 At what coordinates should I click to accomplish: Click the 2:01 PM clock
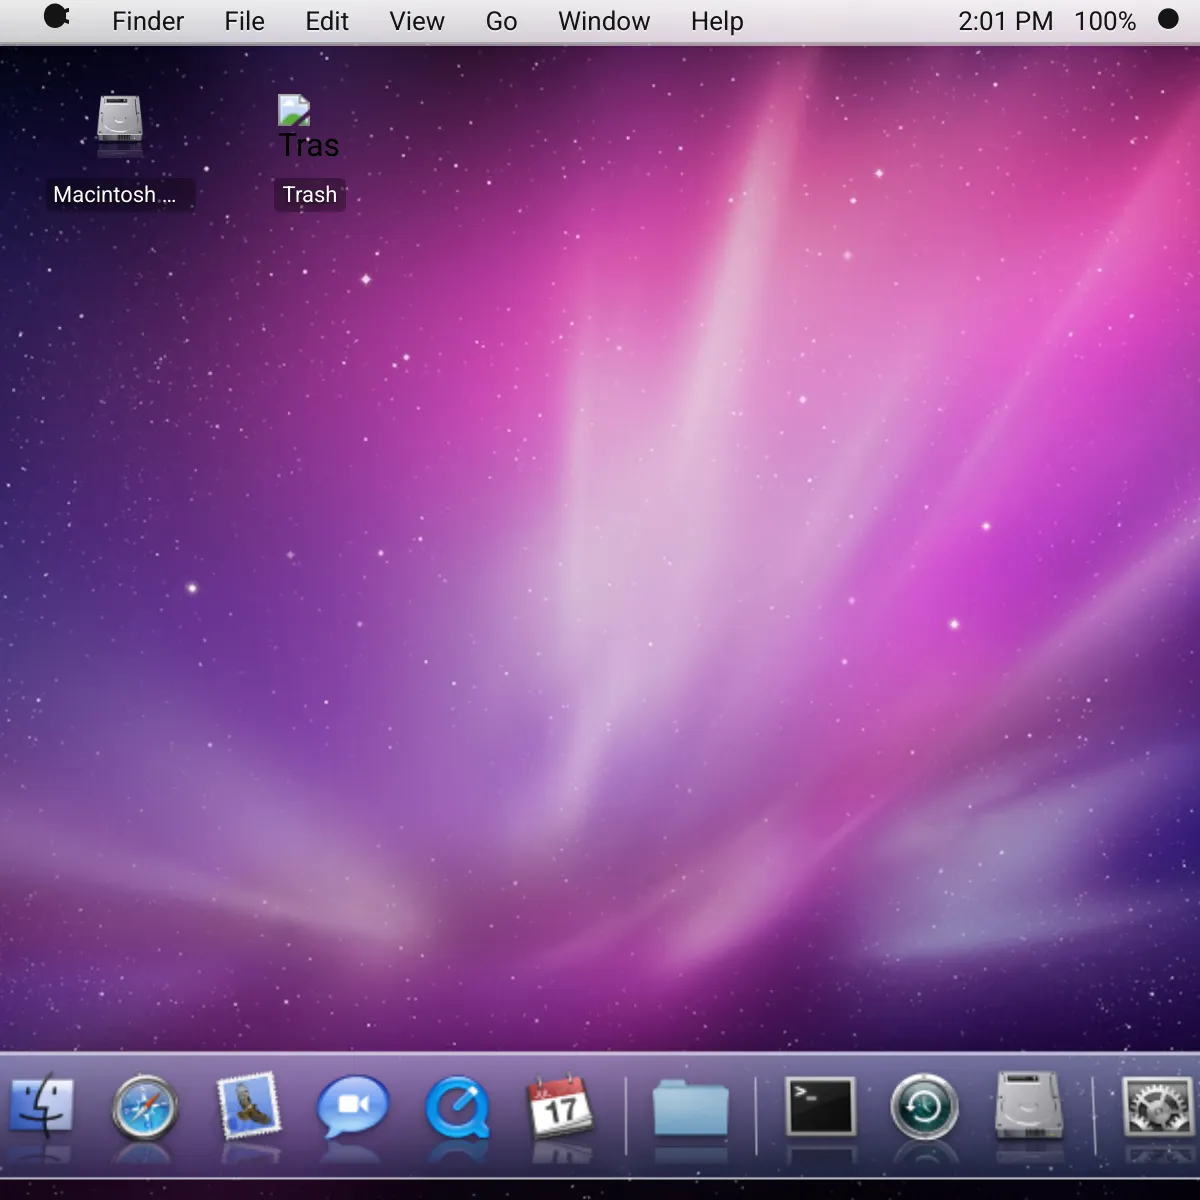tap(1005, 21)
